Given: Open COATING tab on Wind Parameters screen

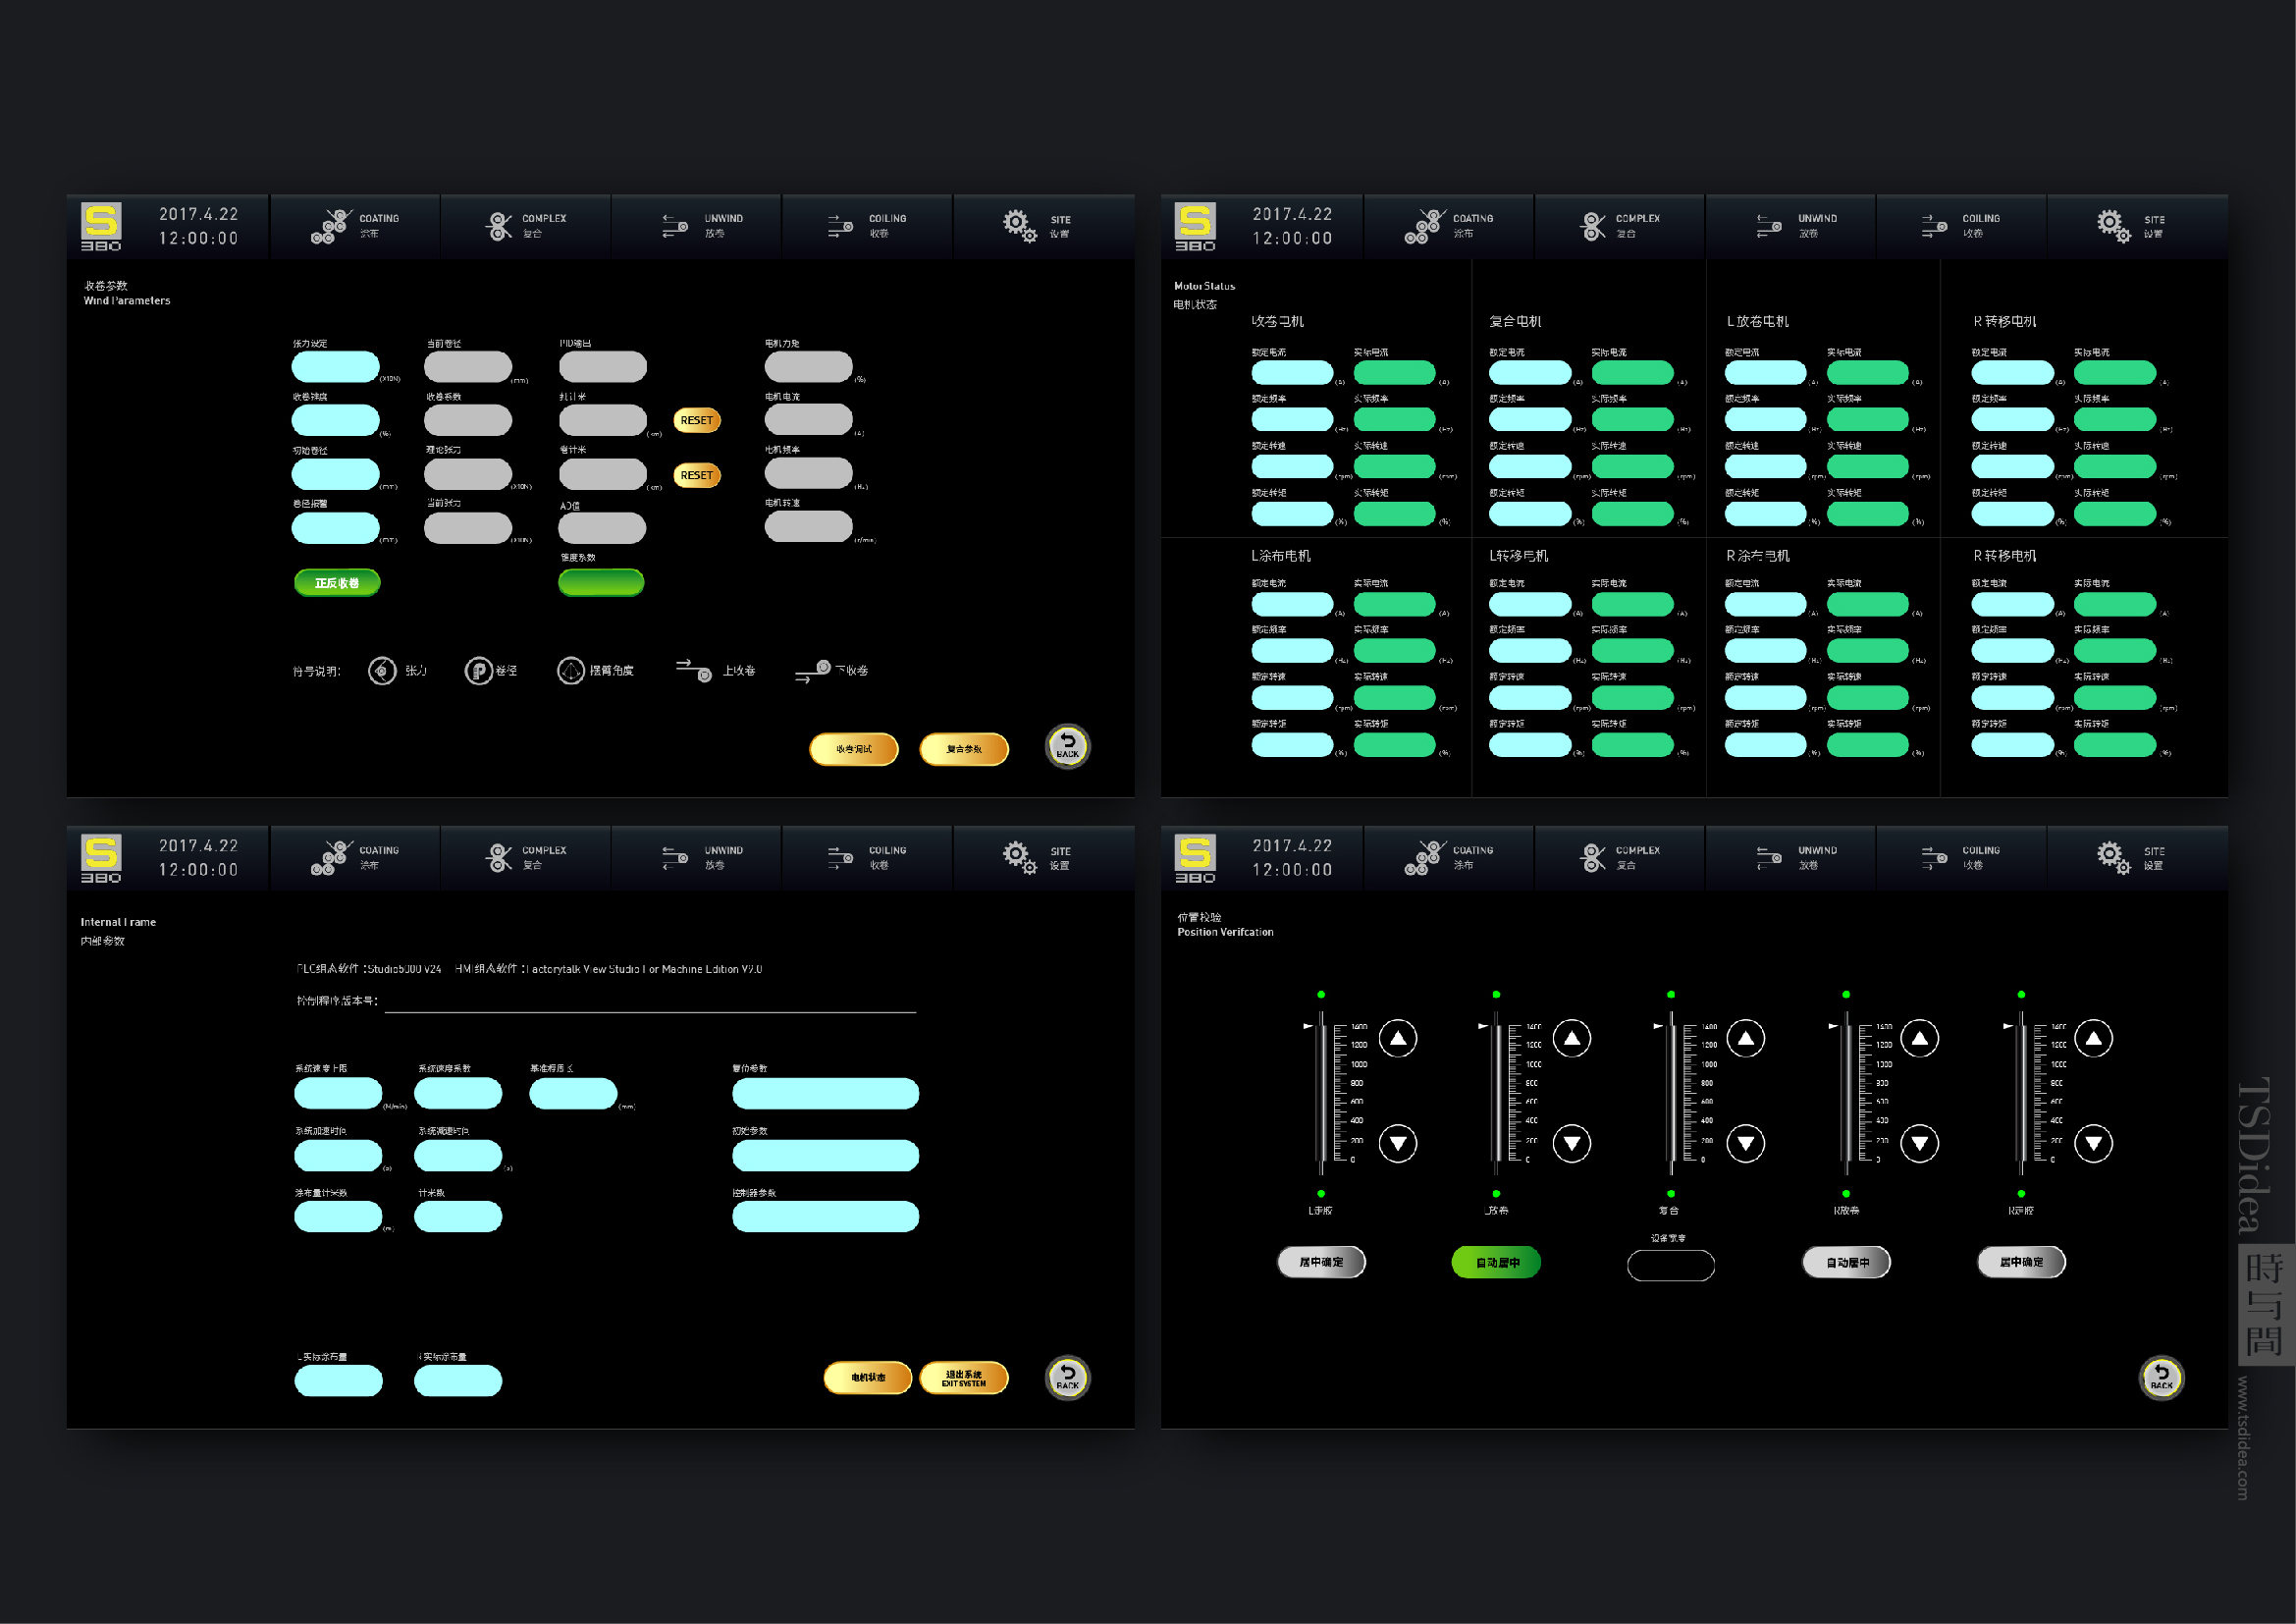Looking at the screenshot, I should click(355, 226).
